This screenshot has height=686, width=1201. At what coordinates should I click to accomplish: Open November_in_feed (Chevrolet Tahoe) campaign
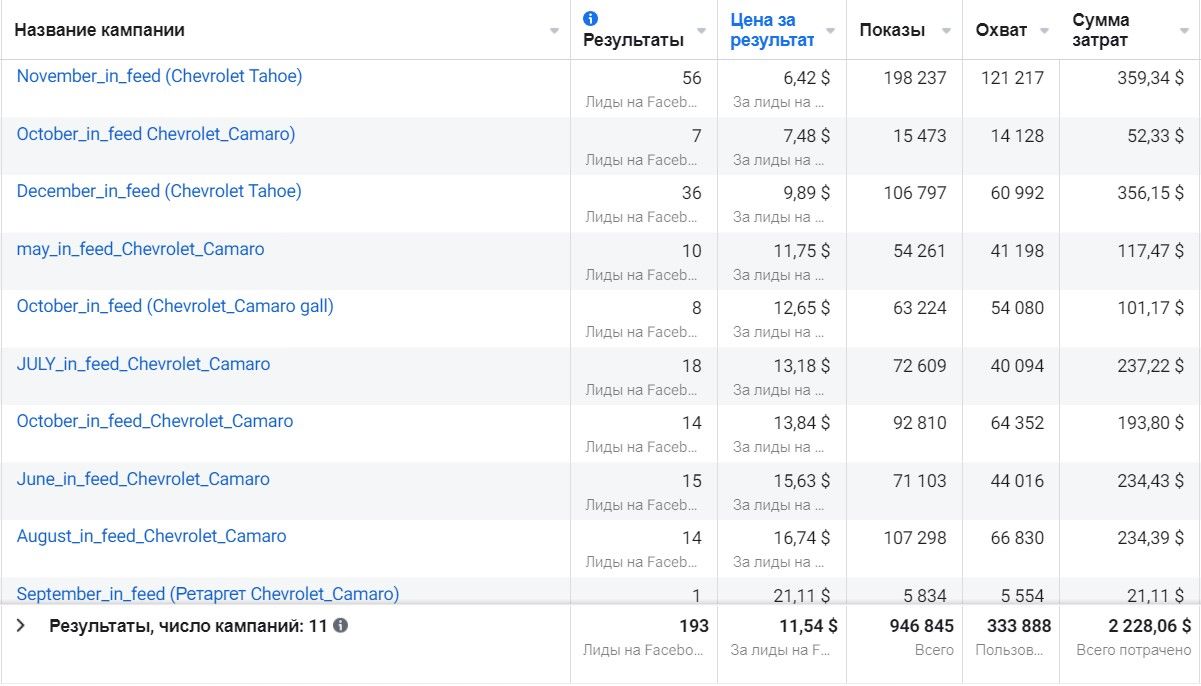[159, 76]
